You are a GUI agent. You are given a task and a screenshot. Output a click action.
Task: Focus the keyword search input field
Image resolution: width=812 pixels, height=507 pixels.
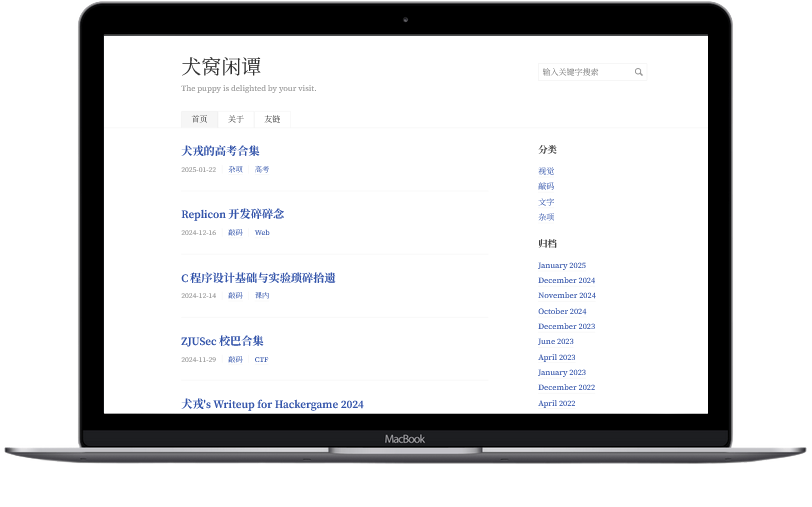click(584, 72)
